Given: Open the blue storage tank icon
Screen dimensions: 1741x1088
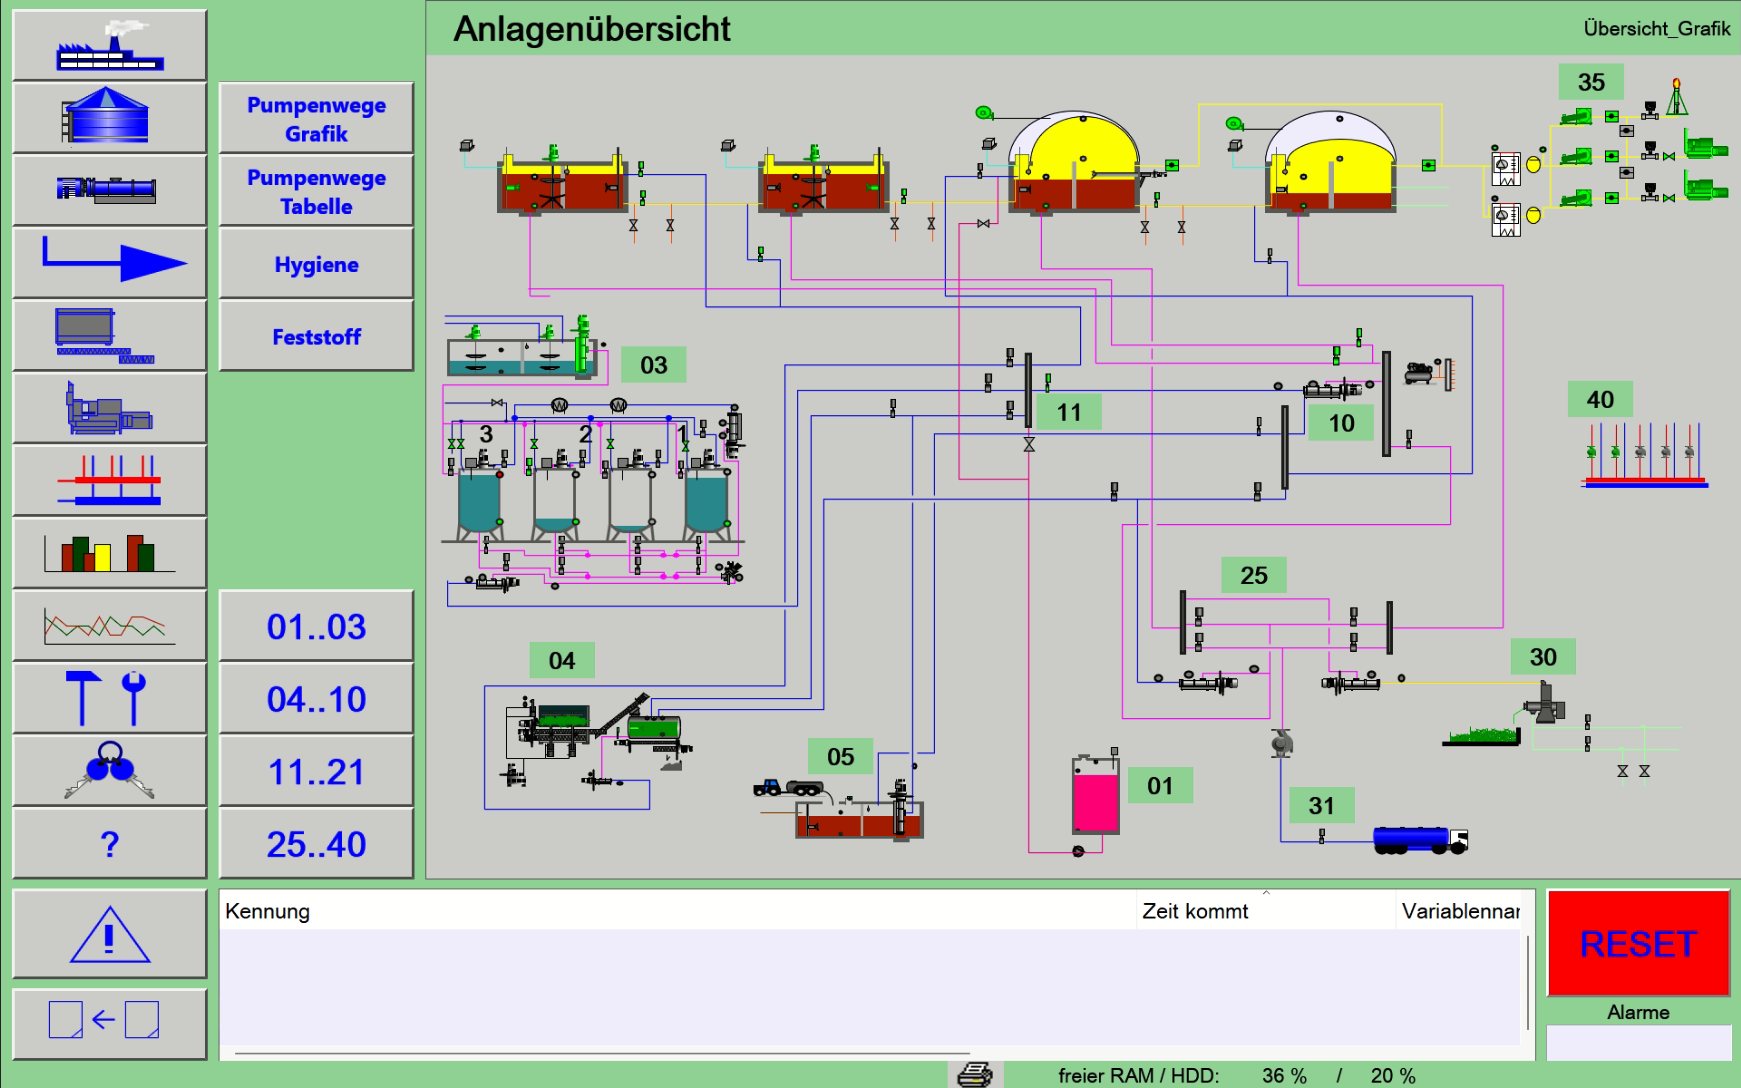Looking at the screenshot, I should [x=109, y=118].
